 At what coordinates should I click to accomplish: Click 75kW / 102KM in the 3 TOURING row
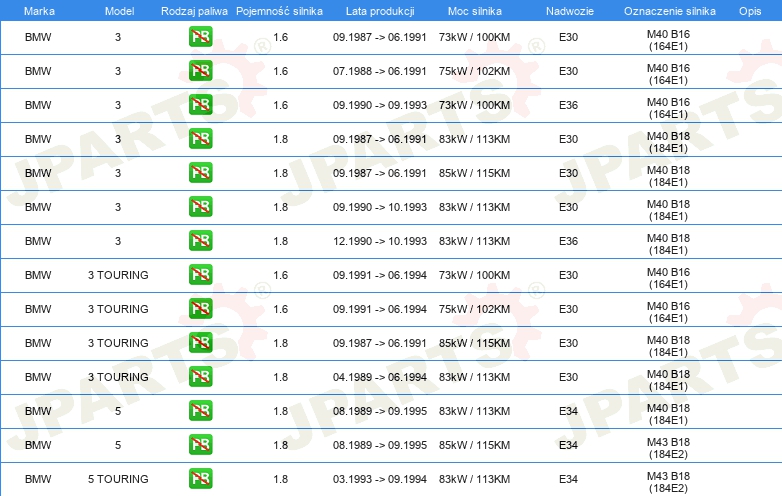474,309
